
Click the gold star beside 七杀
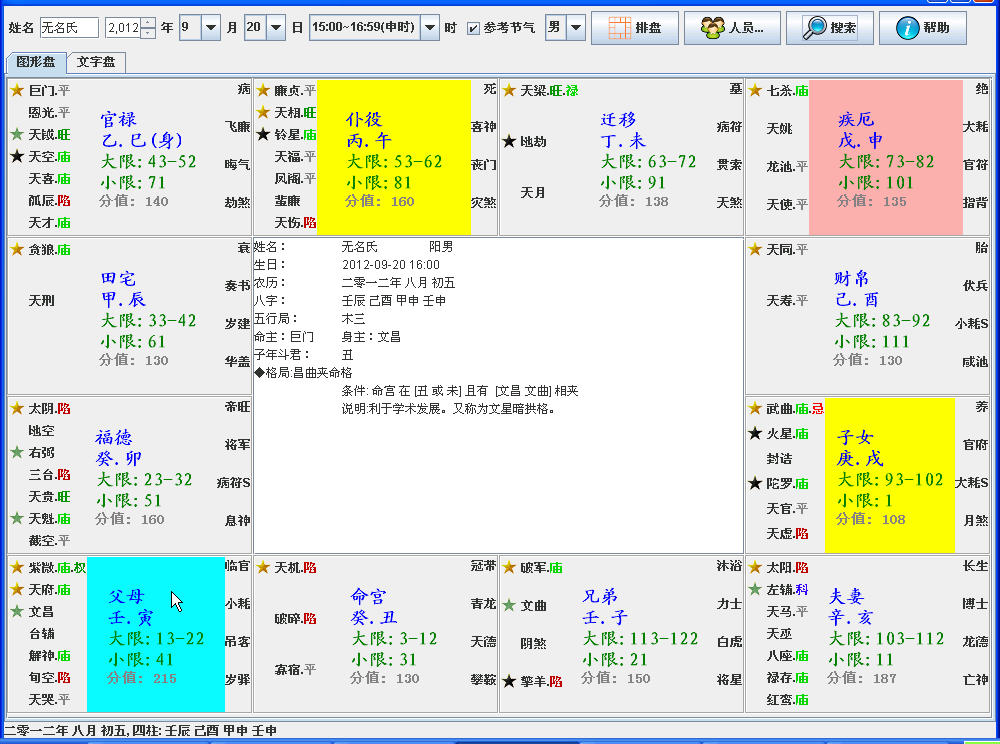755,90
